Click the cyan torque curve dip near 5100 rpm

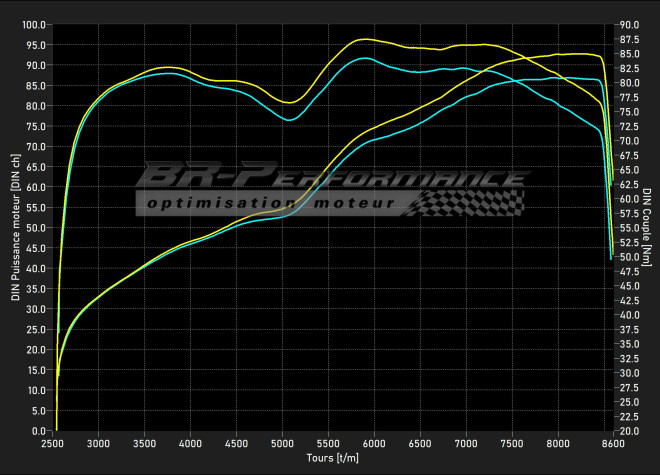tap(290, 120)
